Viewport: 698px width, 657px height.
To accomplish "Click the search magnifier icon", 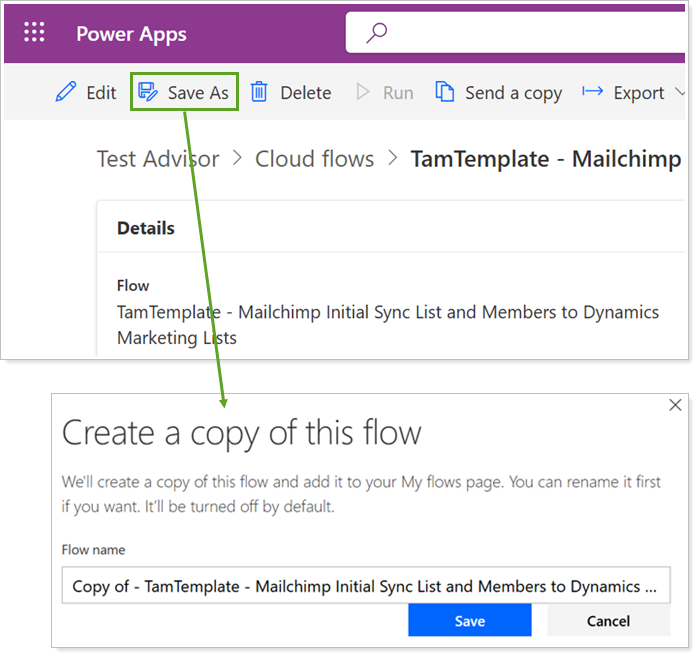I will tap(377, 33).
